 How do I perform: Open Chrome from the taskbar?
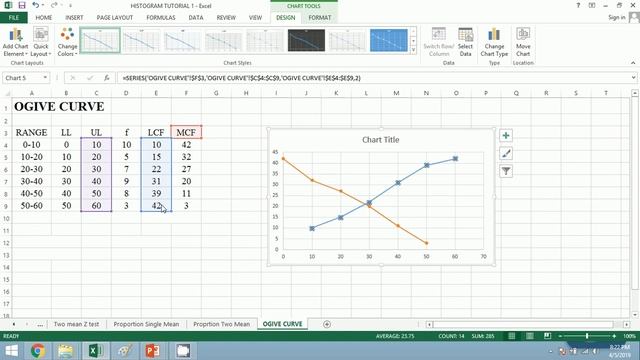click(38, 351)
